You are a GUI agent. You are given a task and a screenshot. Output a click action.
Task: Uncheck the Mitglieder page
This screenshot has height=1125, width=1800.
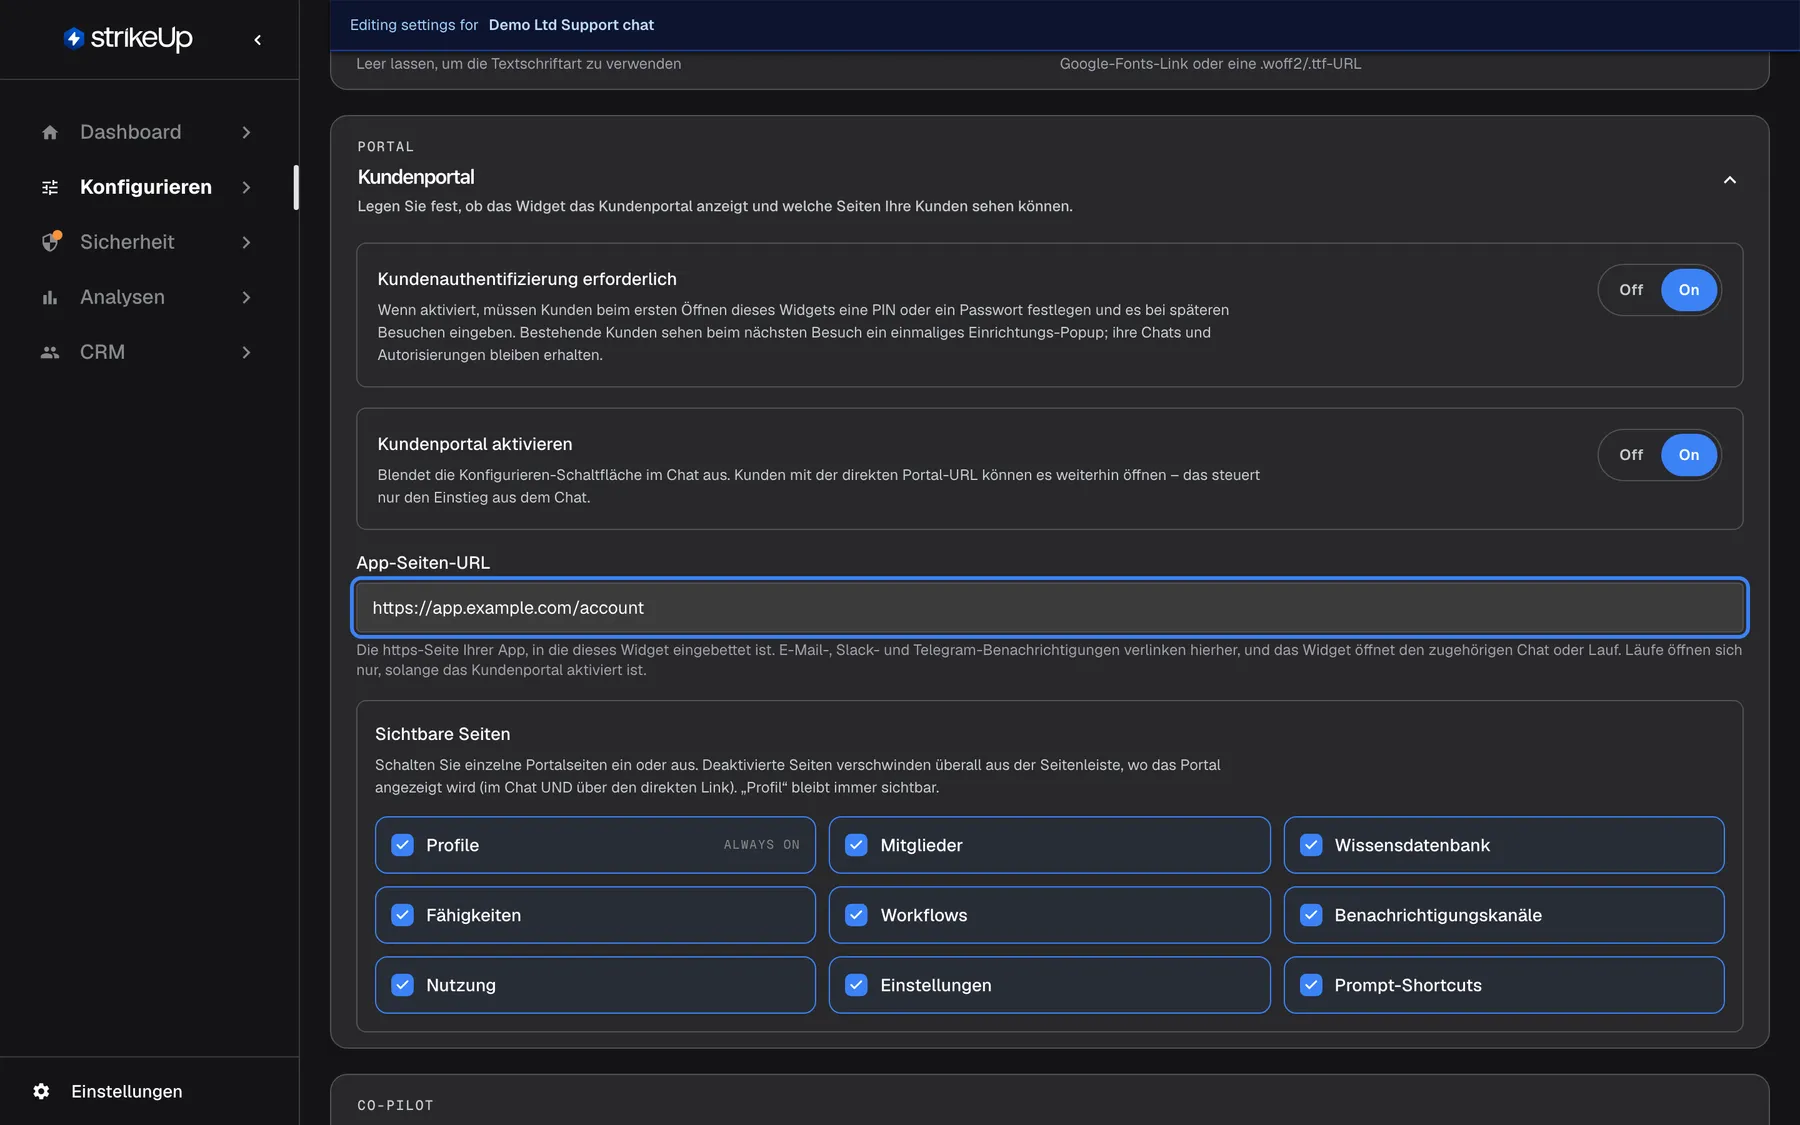856,845
